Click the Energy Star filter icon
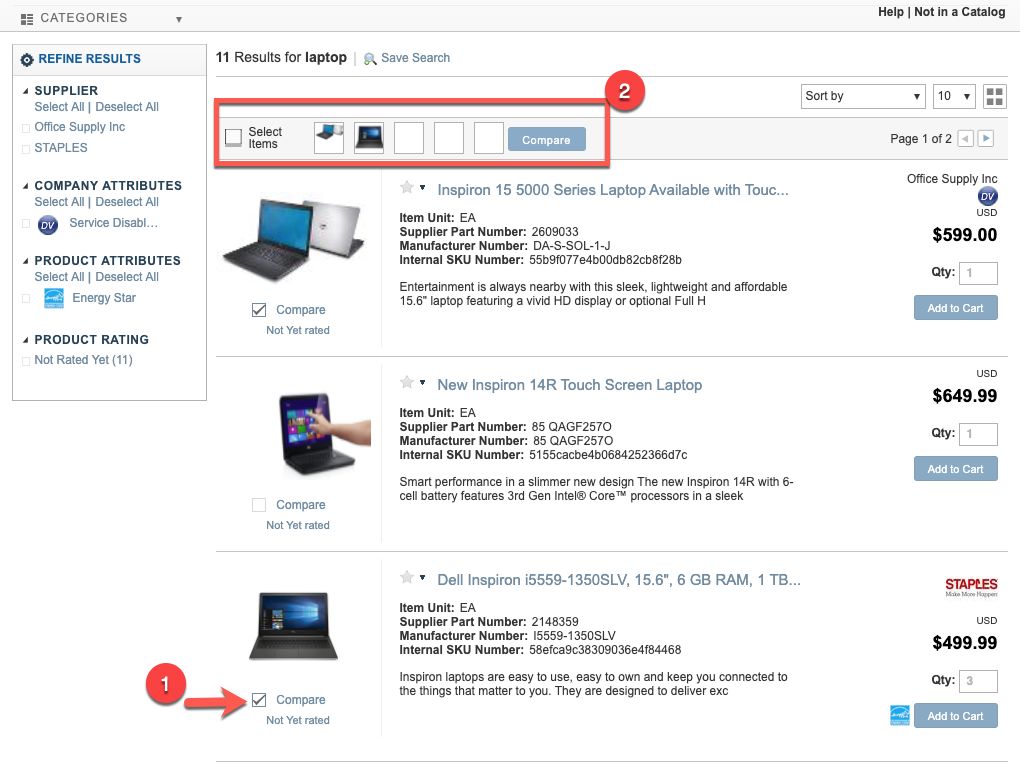Image resolution: width=1020 pixels, height=771 pixels. pyautogui.click(x=54, y=298)
